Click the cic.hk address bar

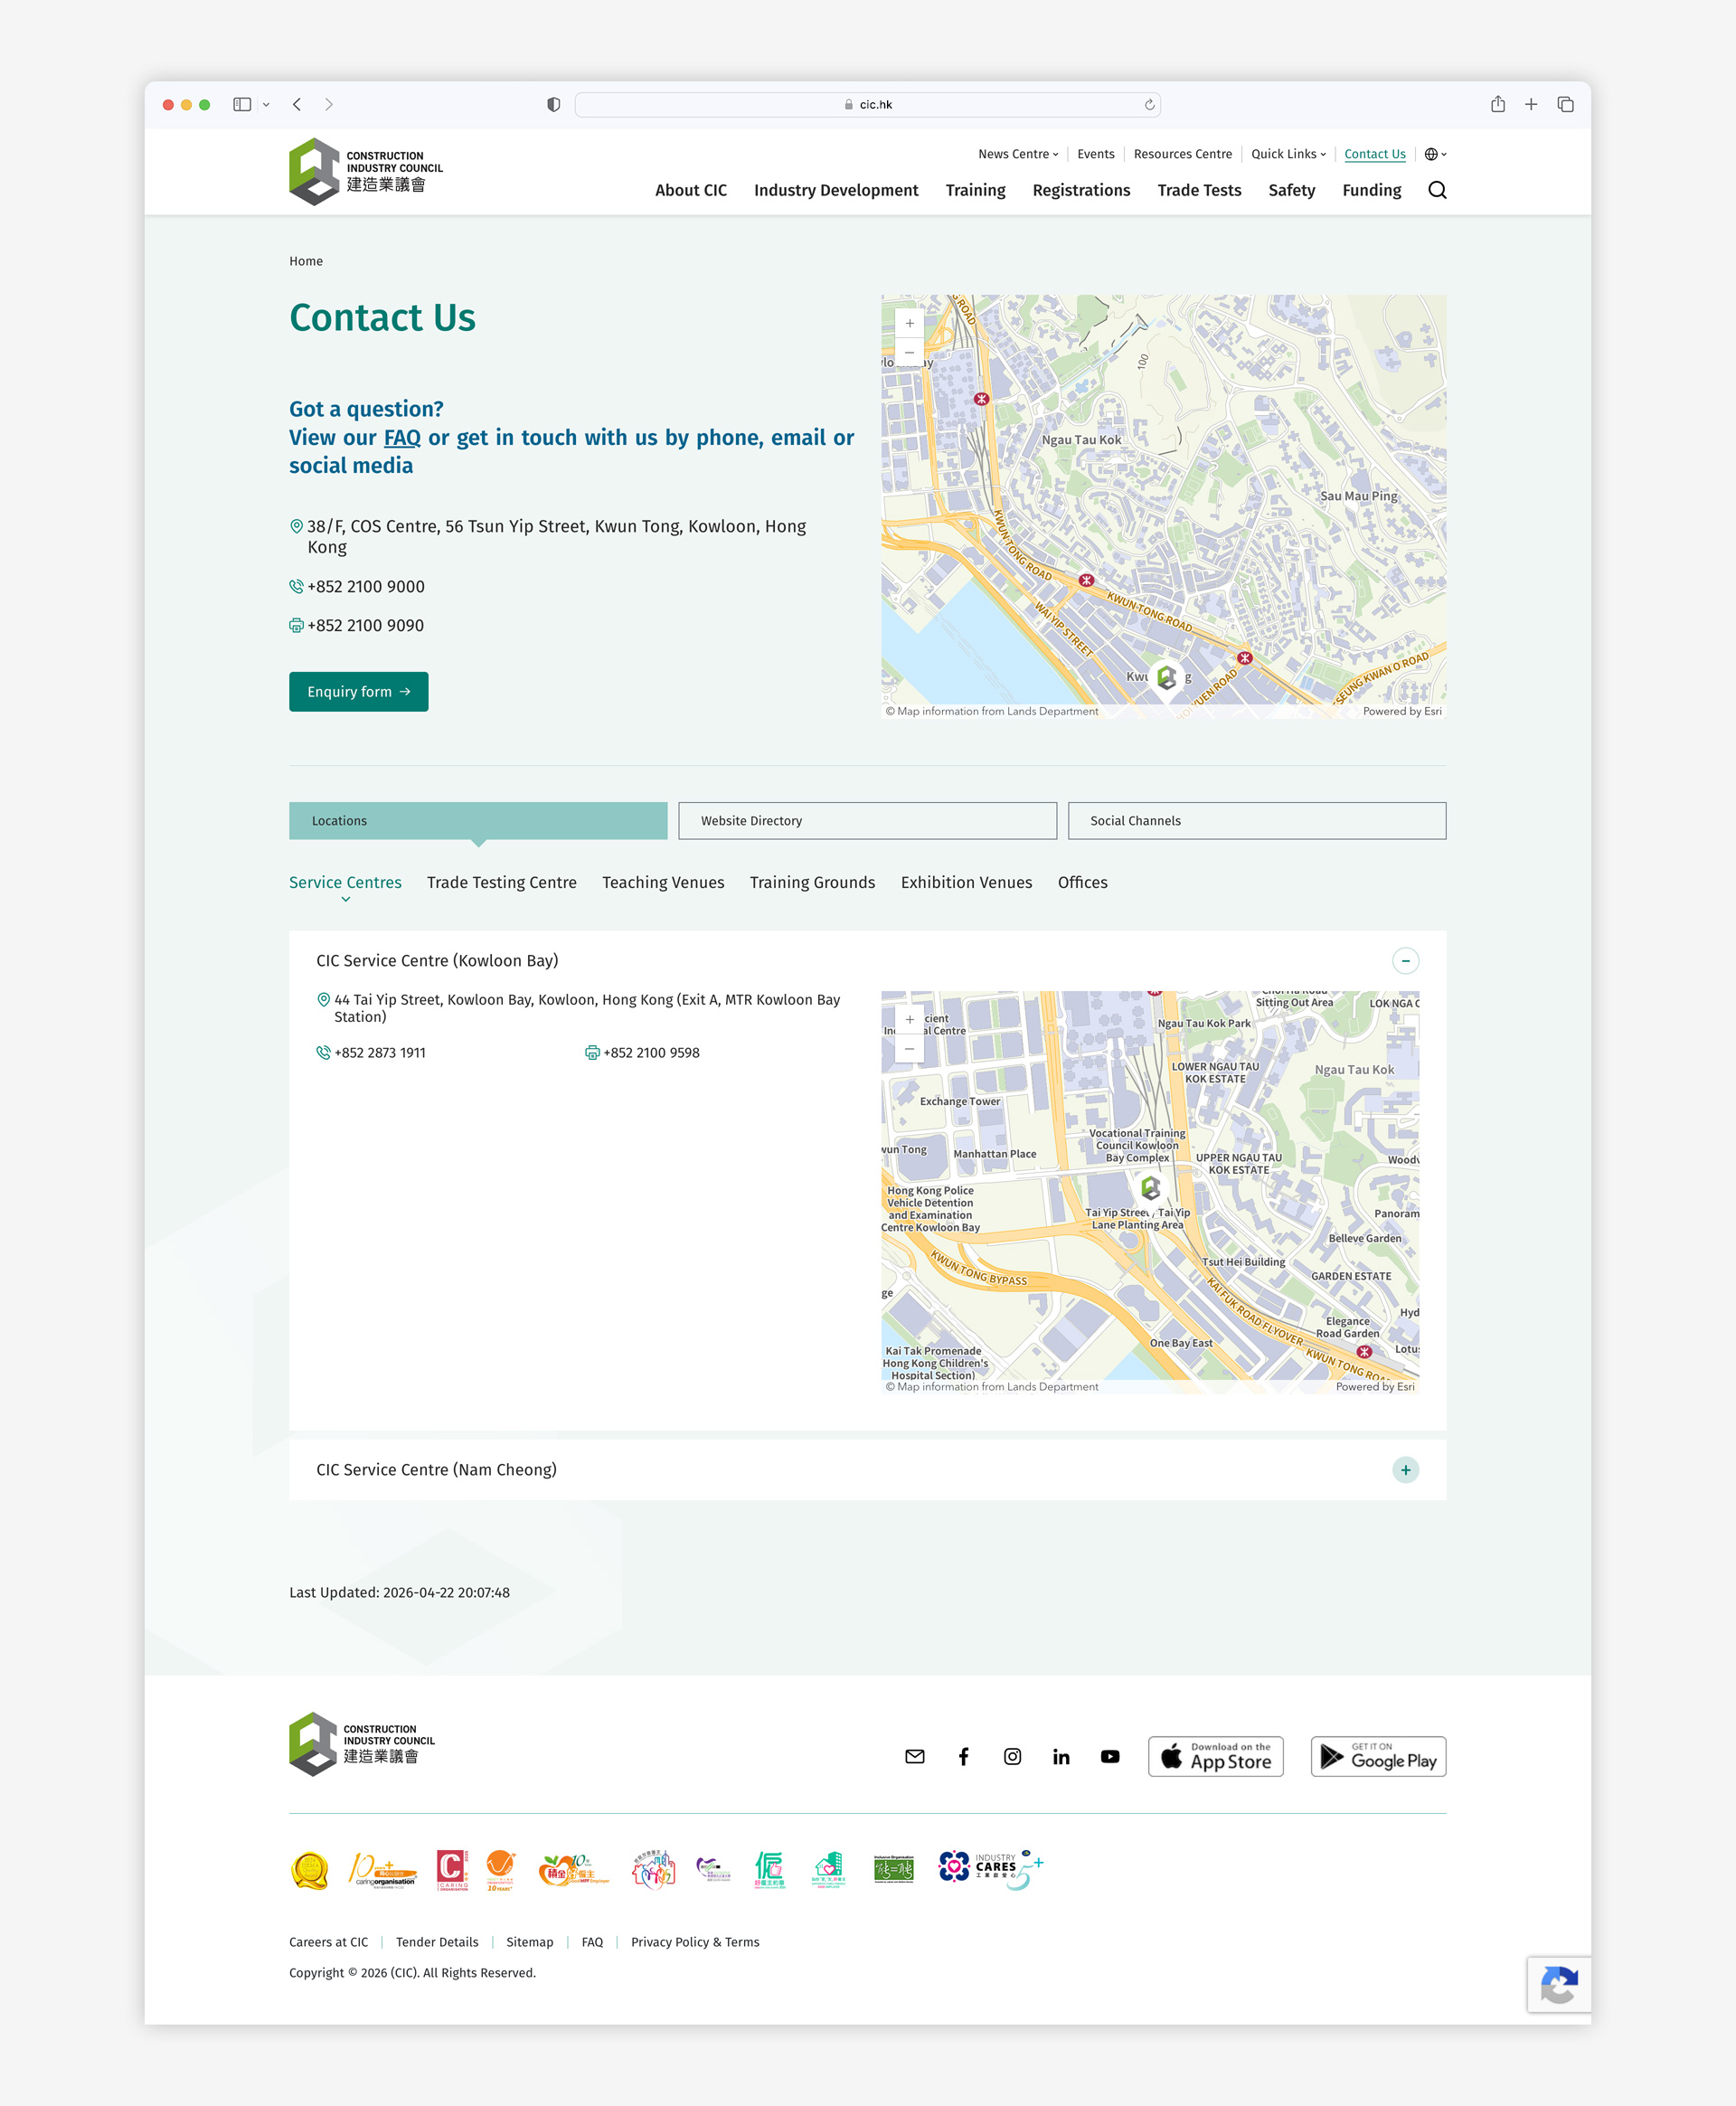point(868,104)
